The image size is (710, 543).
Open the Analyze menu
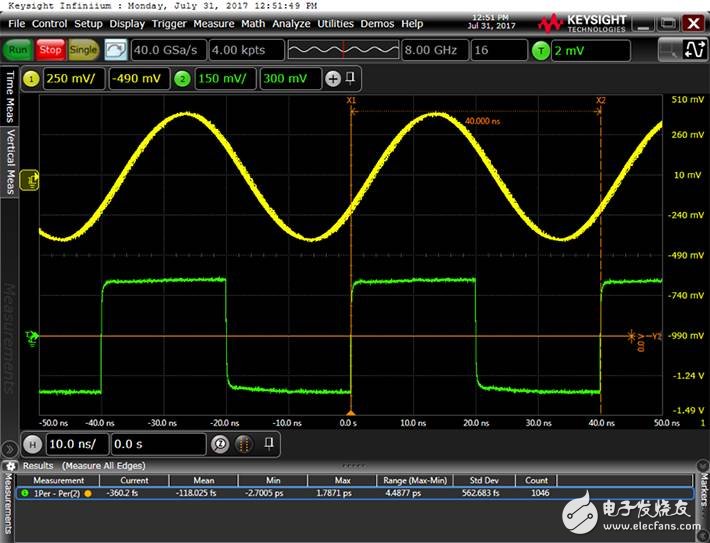pyautogui.click(x=291, y=24)
